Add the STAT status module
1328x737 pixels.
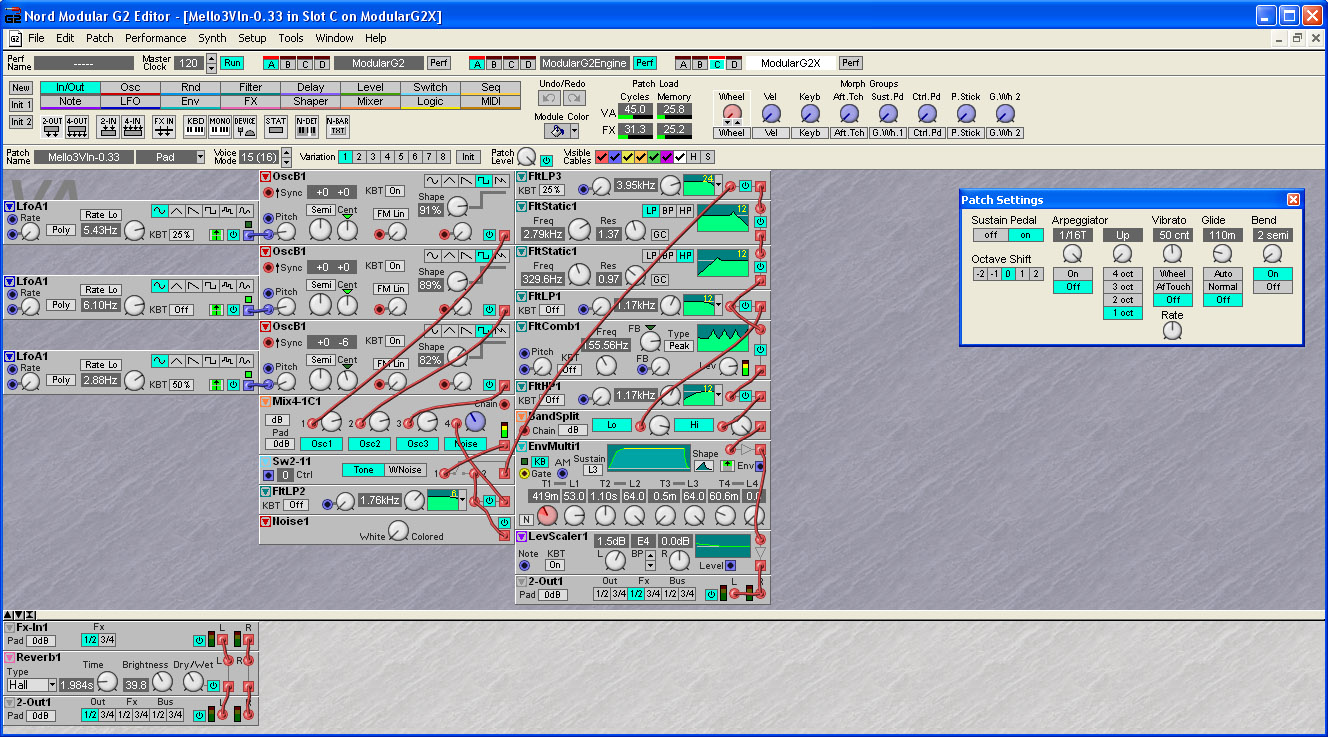coord(277,126)
